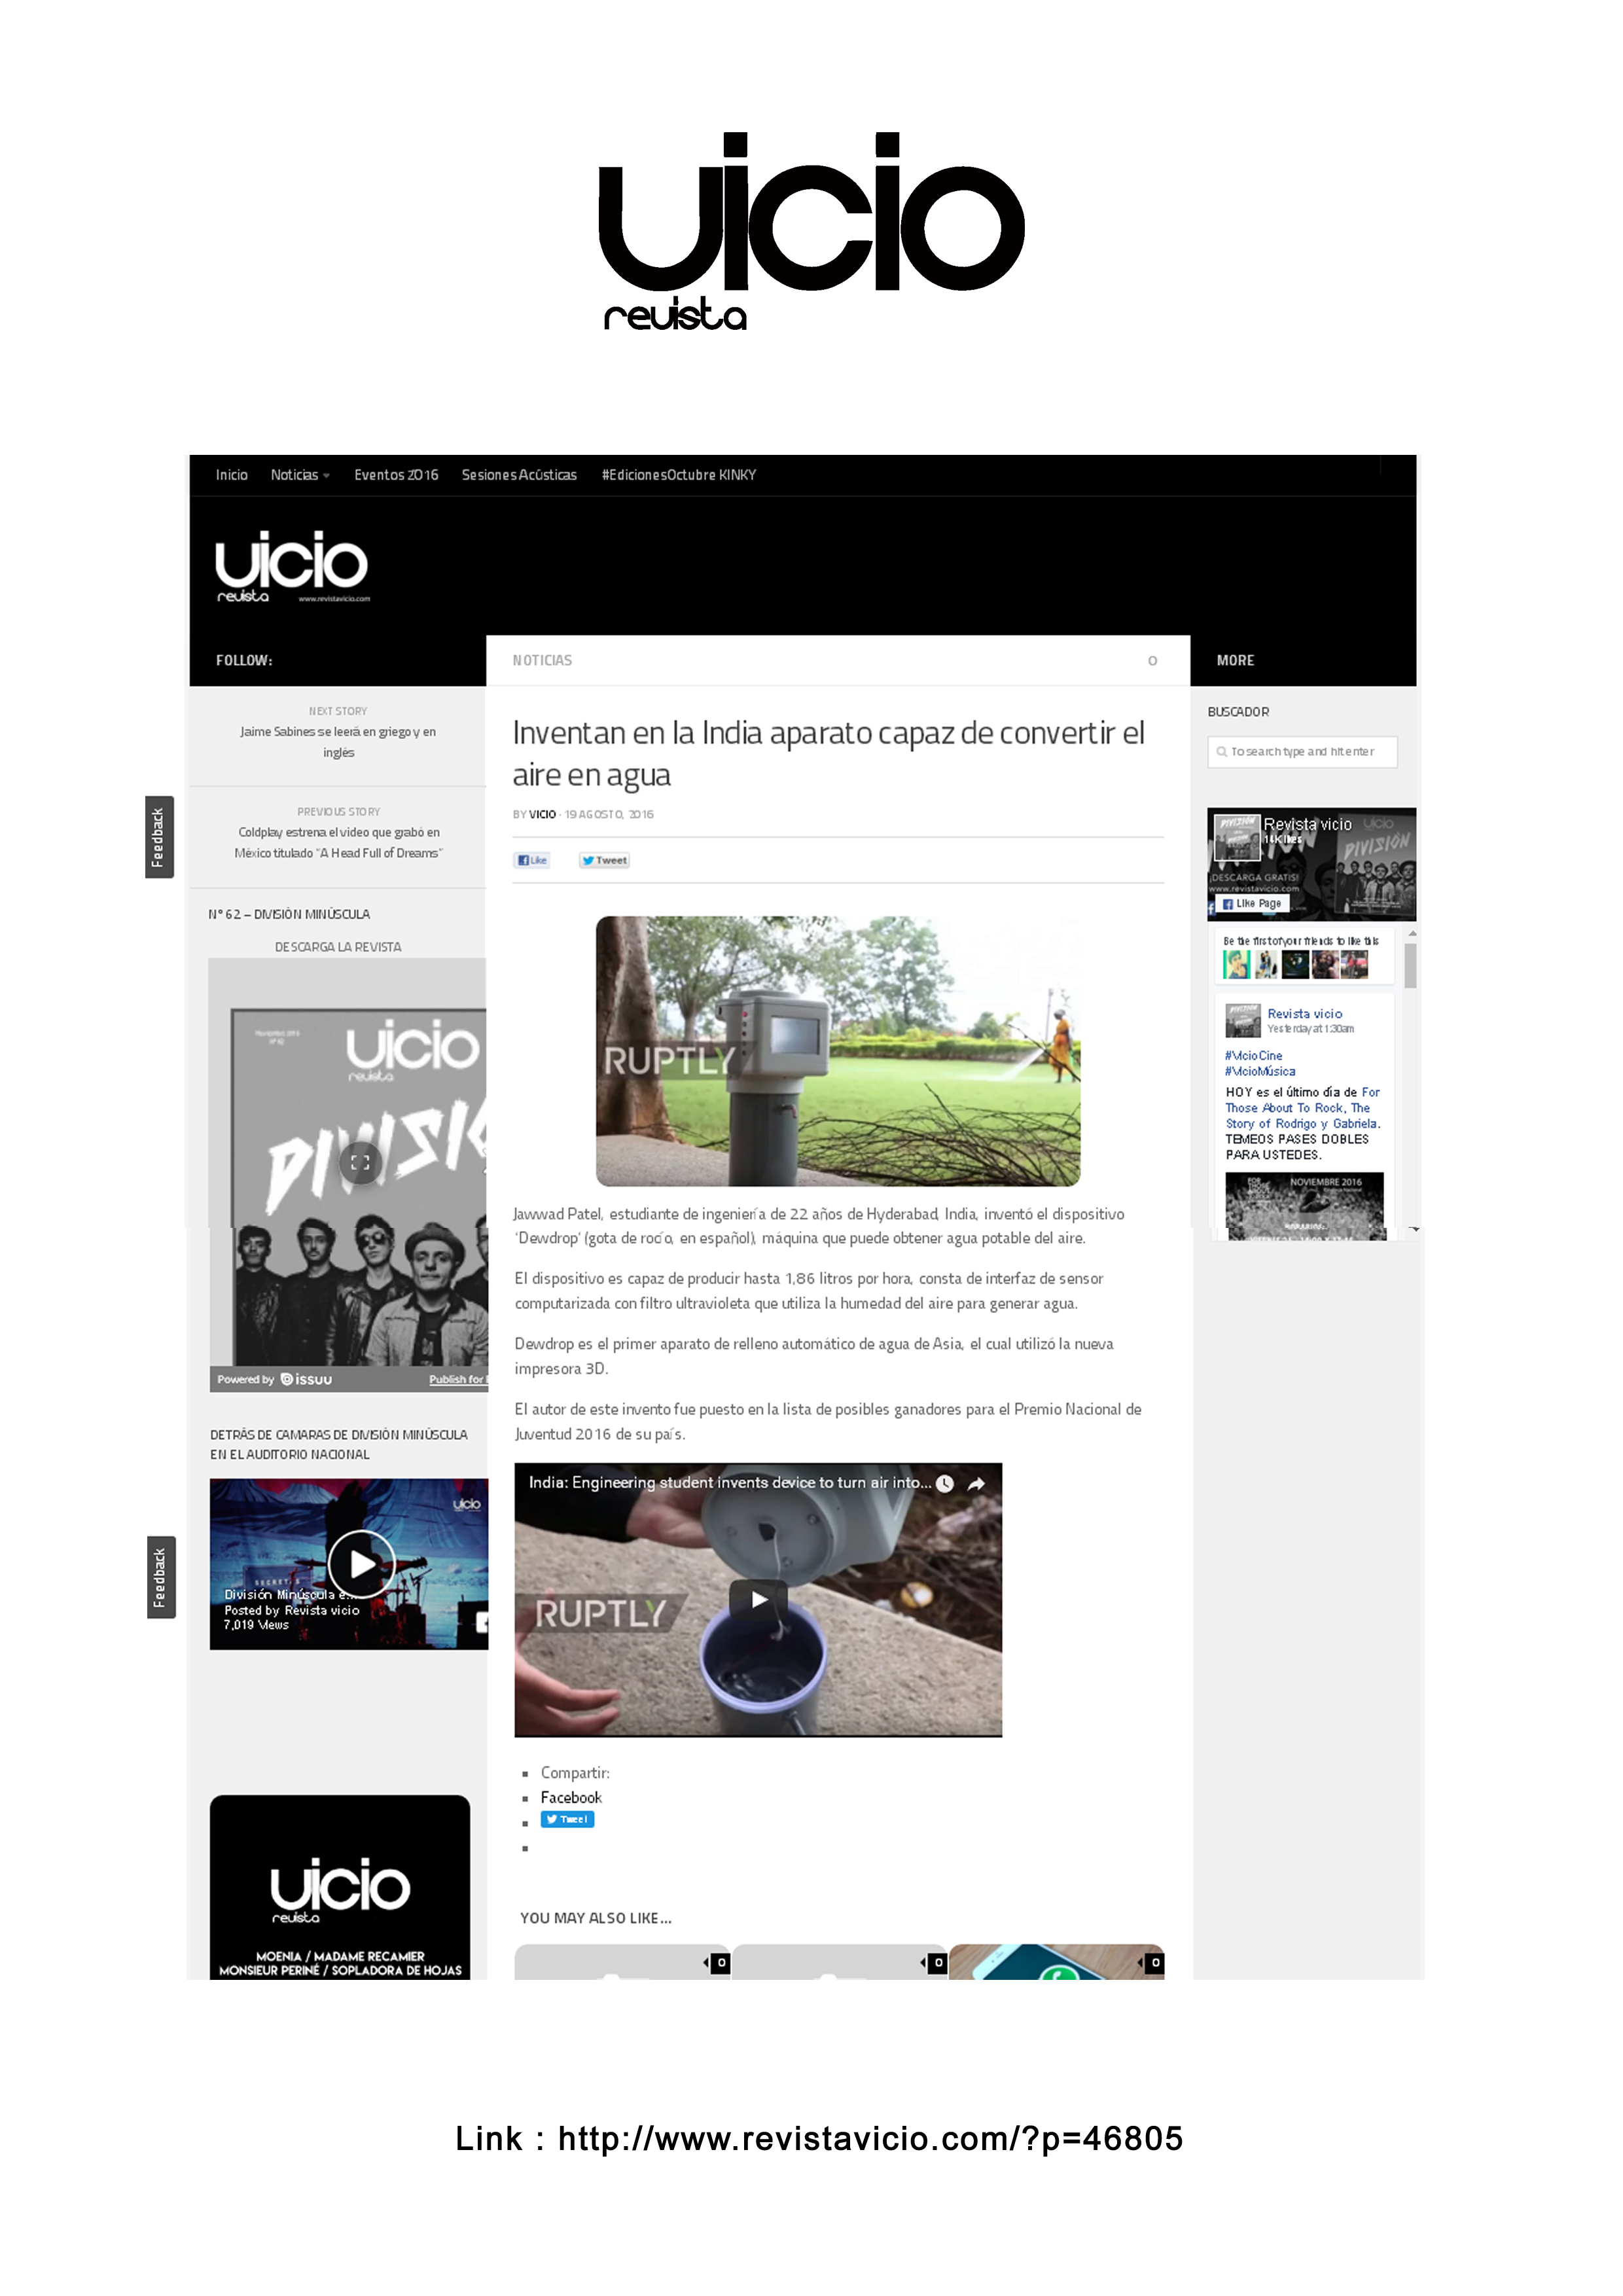Open the Inicio menu item
The width and height of the screenshot is (1623, 2296).
point(231,475)
